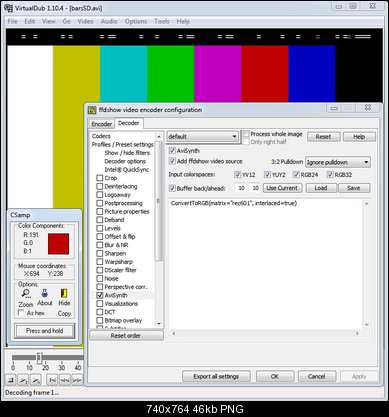Confirm with the OK button

(275, 376)
